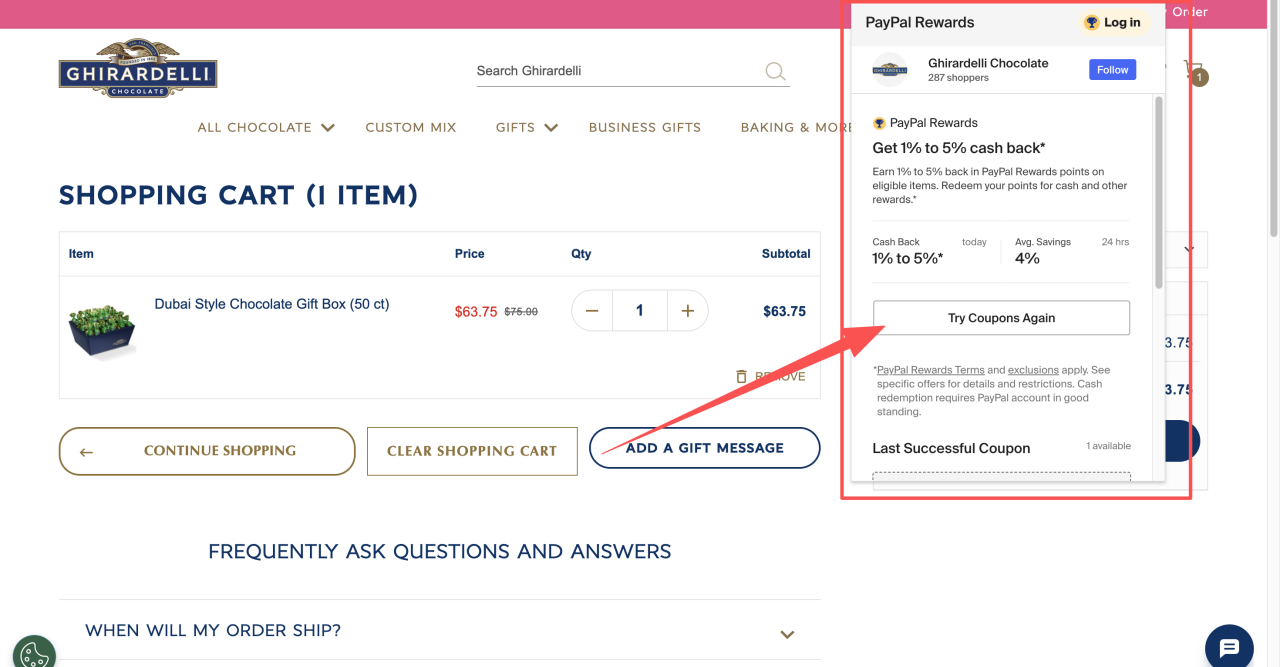Open BUSINESS GIFTS in the navigation
1280x667 pixels.
(x=645, y=127)
